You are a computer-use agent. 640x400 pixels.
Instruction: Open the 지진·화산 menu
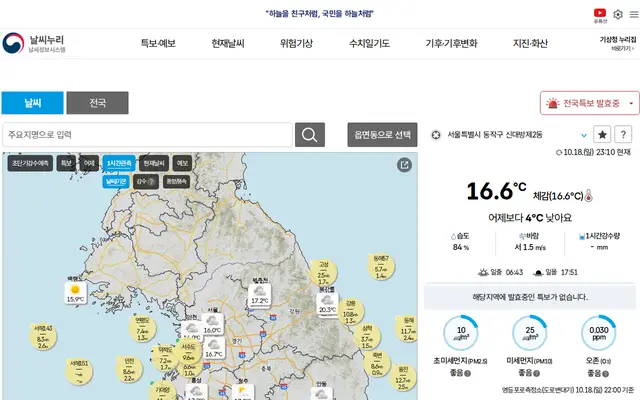coord(530,43)
